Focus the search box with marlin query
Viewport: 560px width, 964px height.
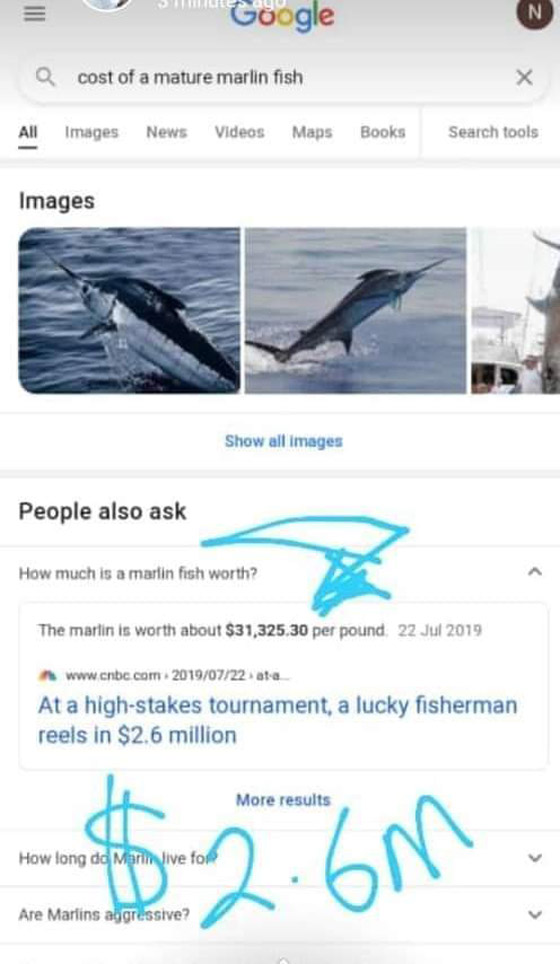(x=283, y=77)
